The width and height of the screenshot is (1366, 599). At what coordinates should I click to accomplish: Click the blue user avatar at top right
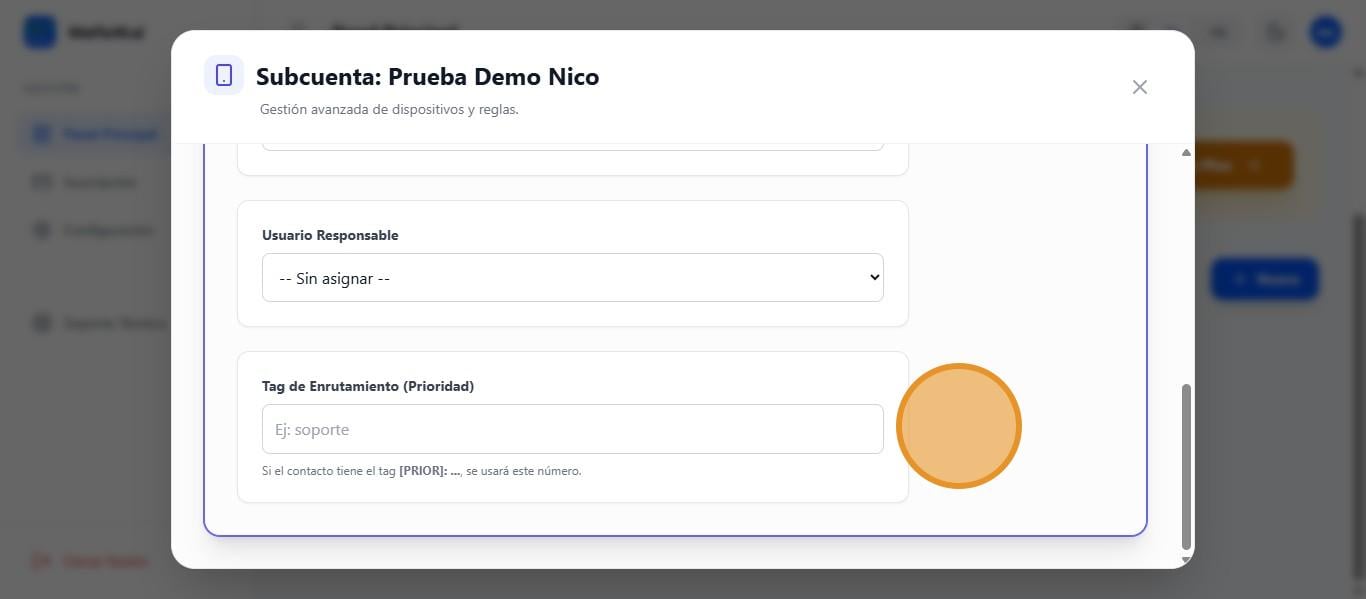point(1326,32)
